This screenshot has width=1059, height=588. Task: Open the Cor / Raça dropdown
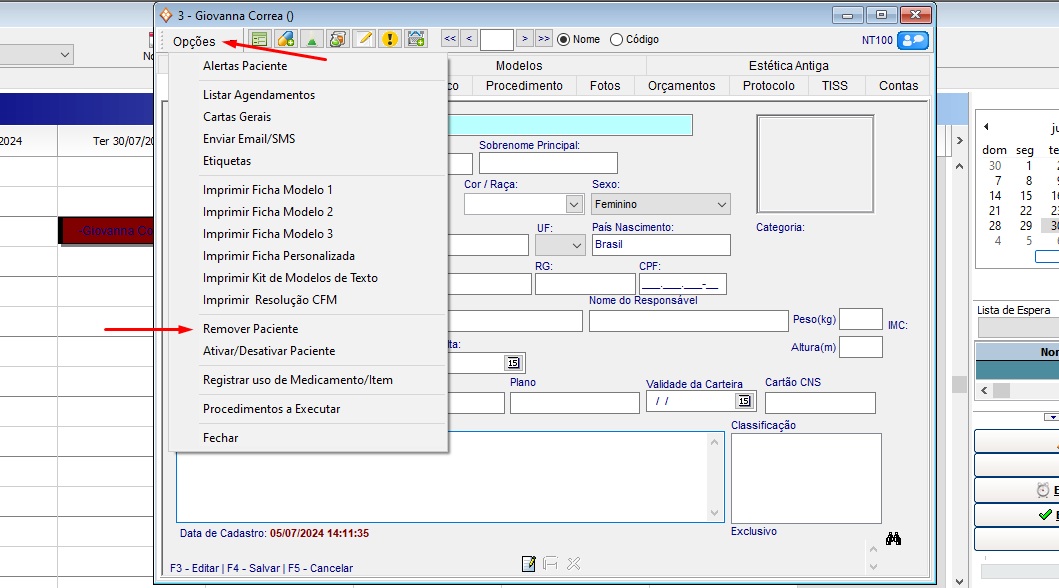574,204
